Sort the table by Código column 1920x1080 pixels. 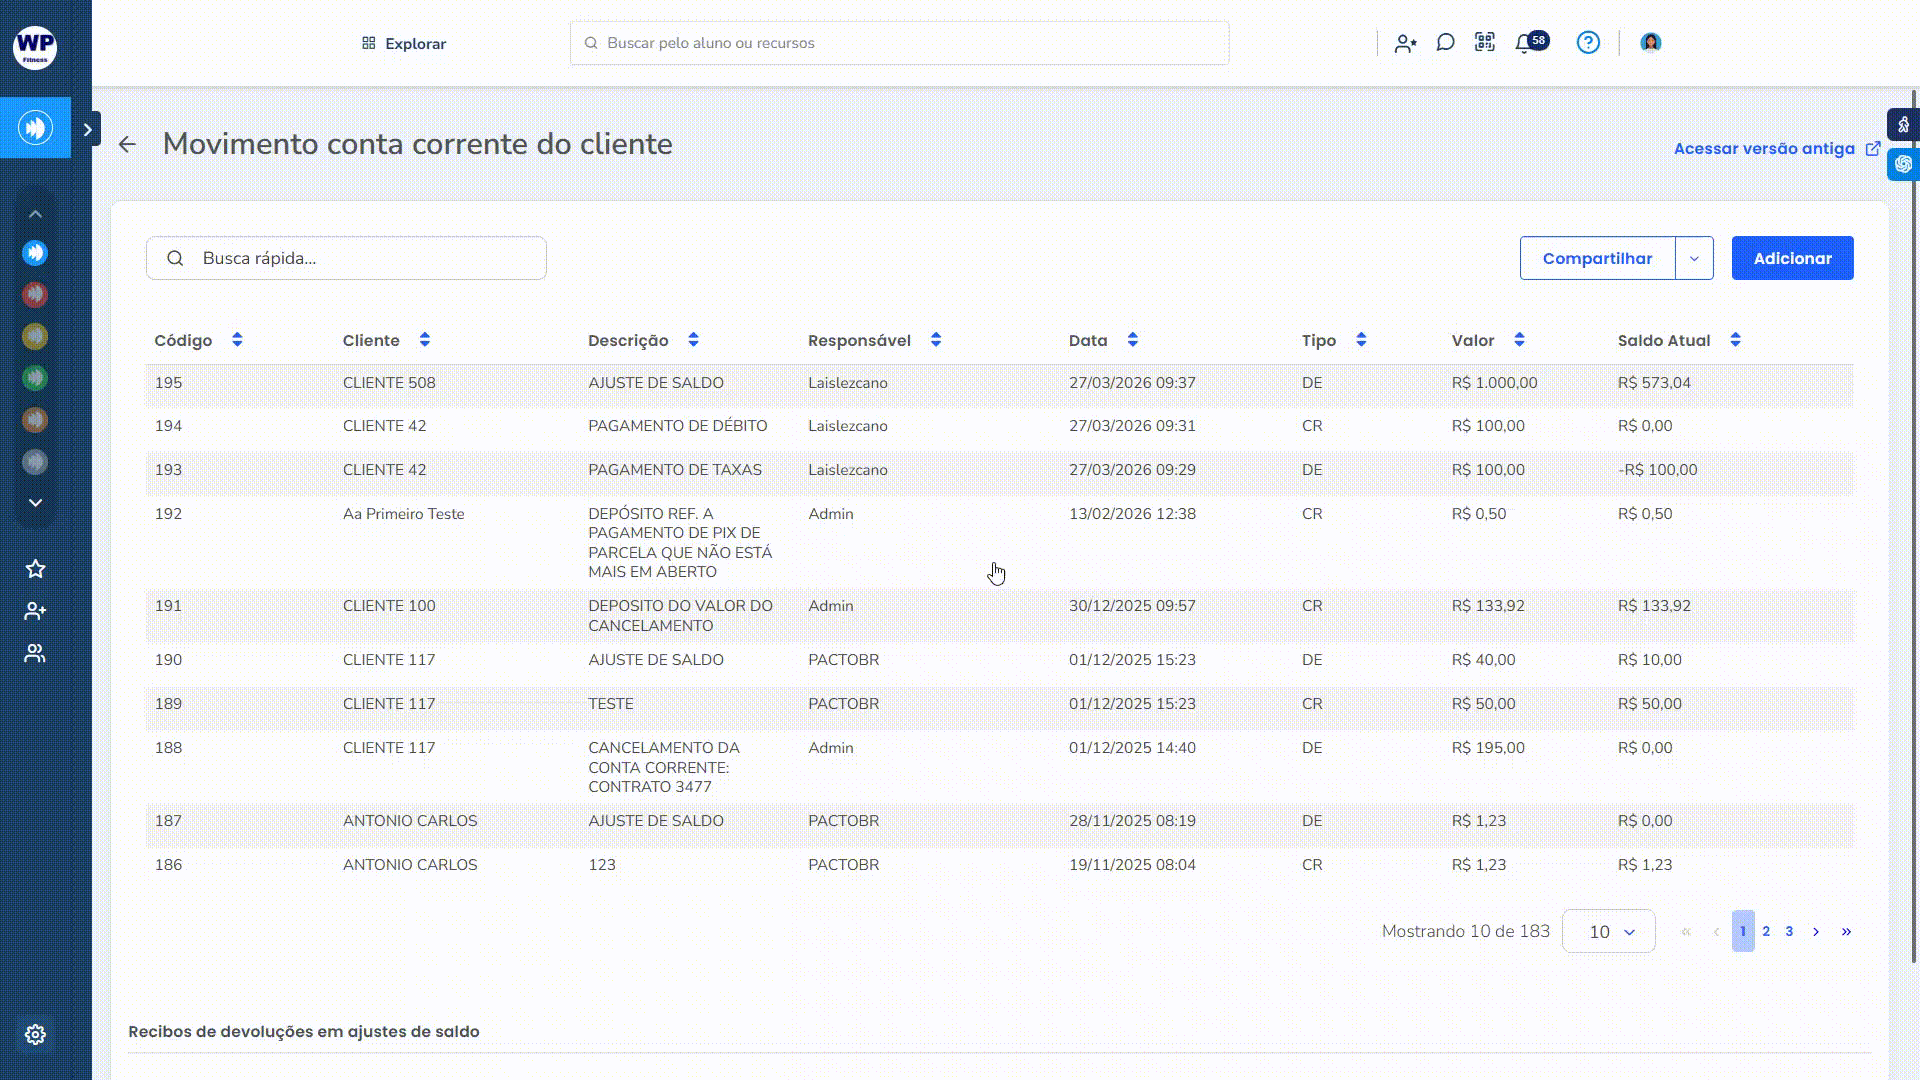237,340
